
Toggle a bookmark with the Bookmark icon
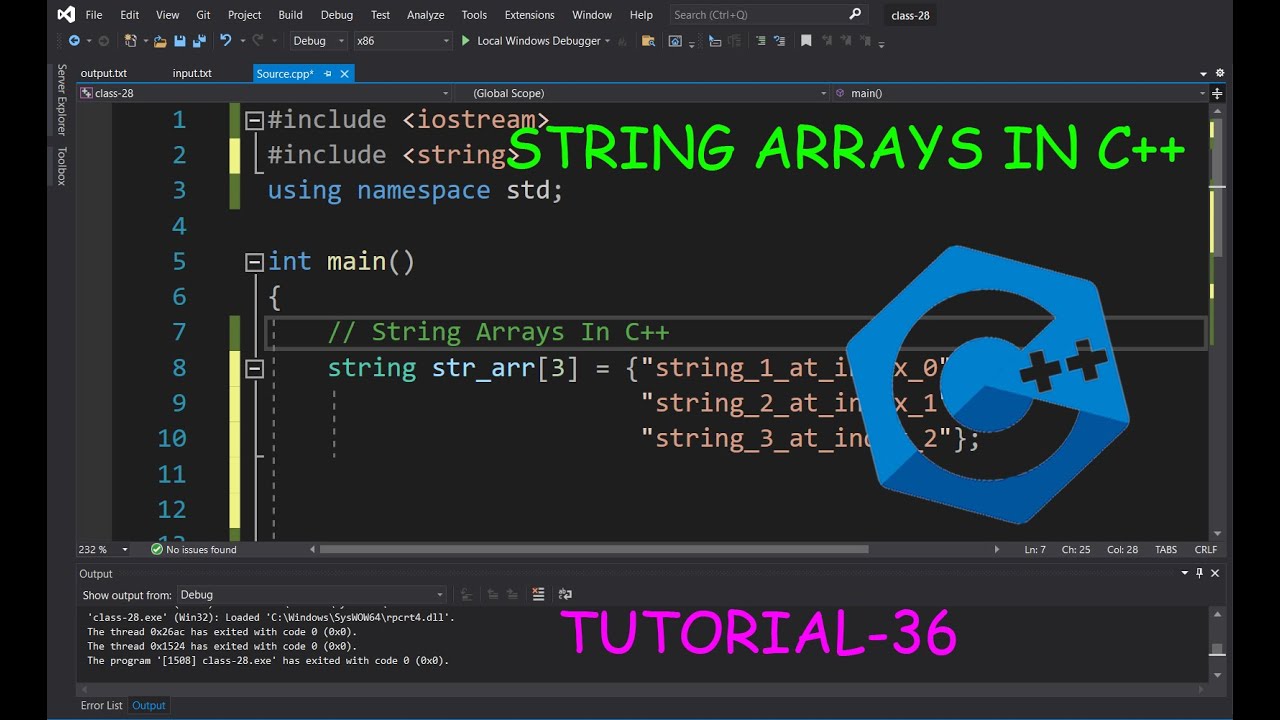pos(806,41)
